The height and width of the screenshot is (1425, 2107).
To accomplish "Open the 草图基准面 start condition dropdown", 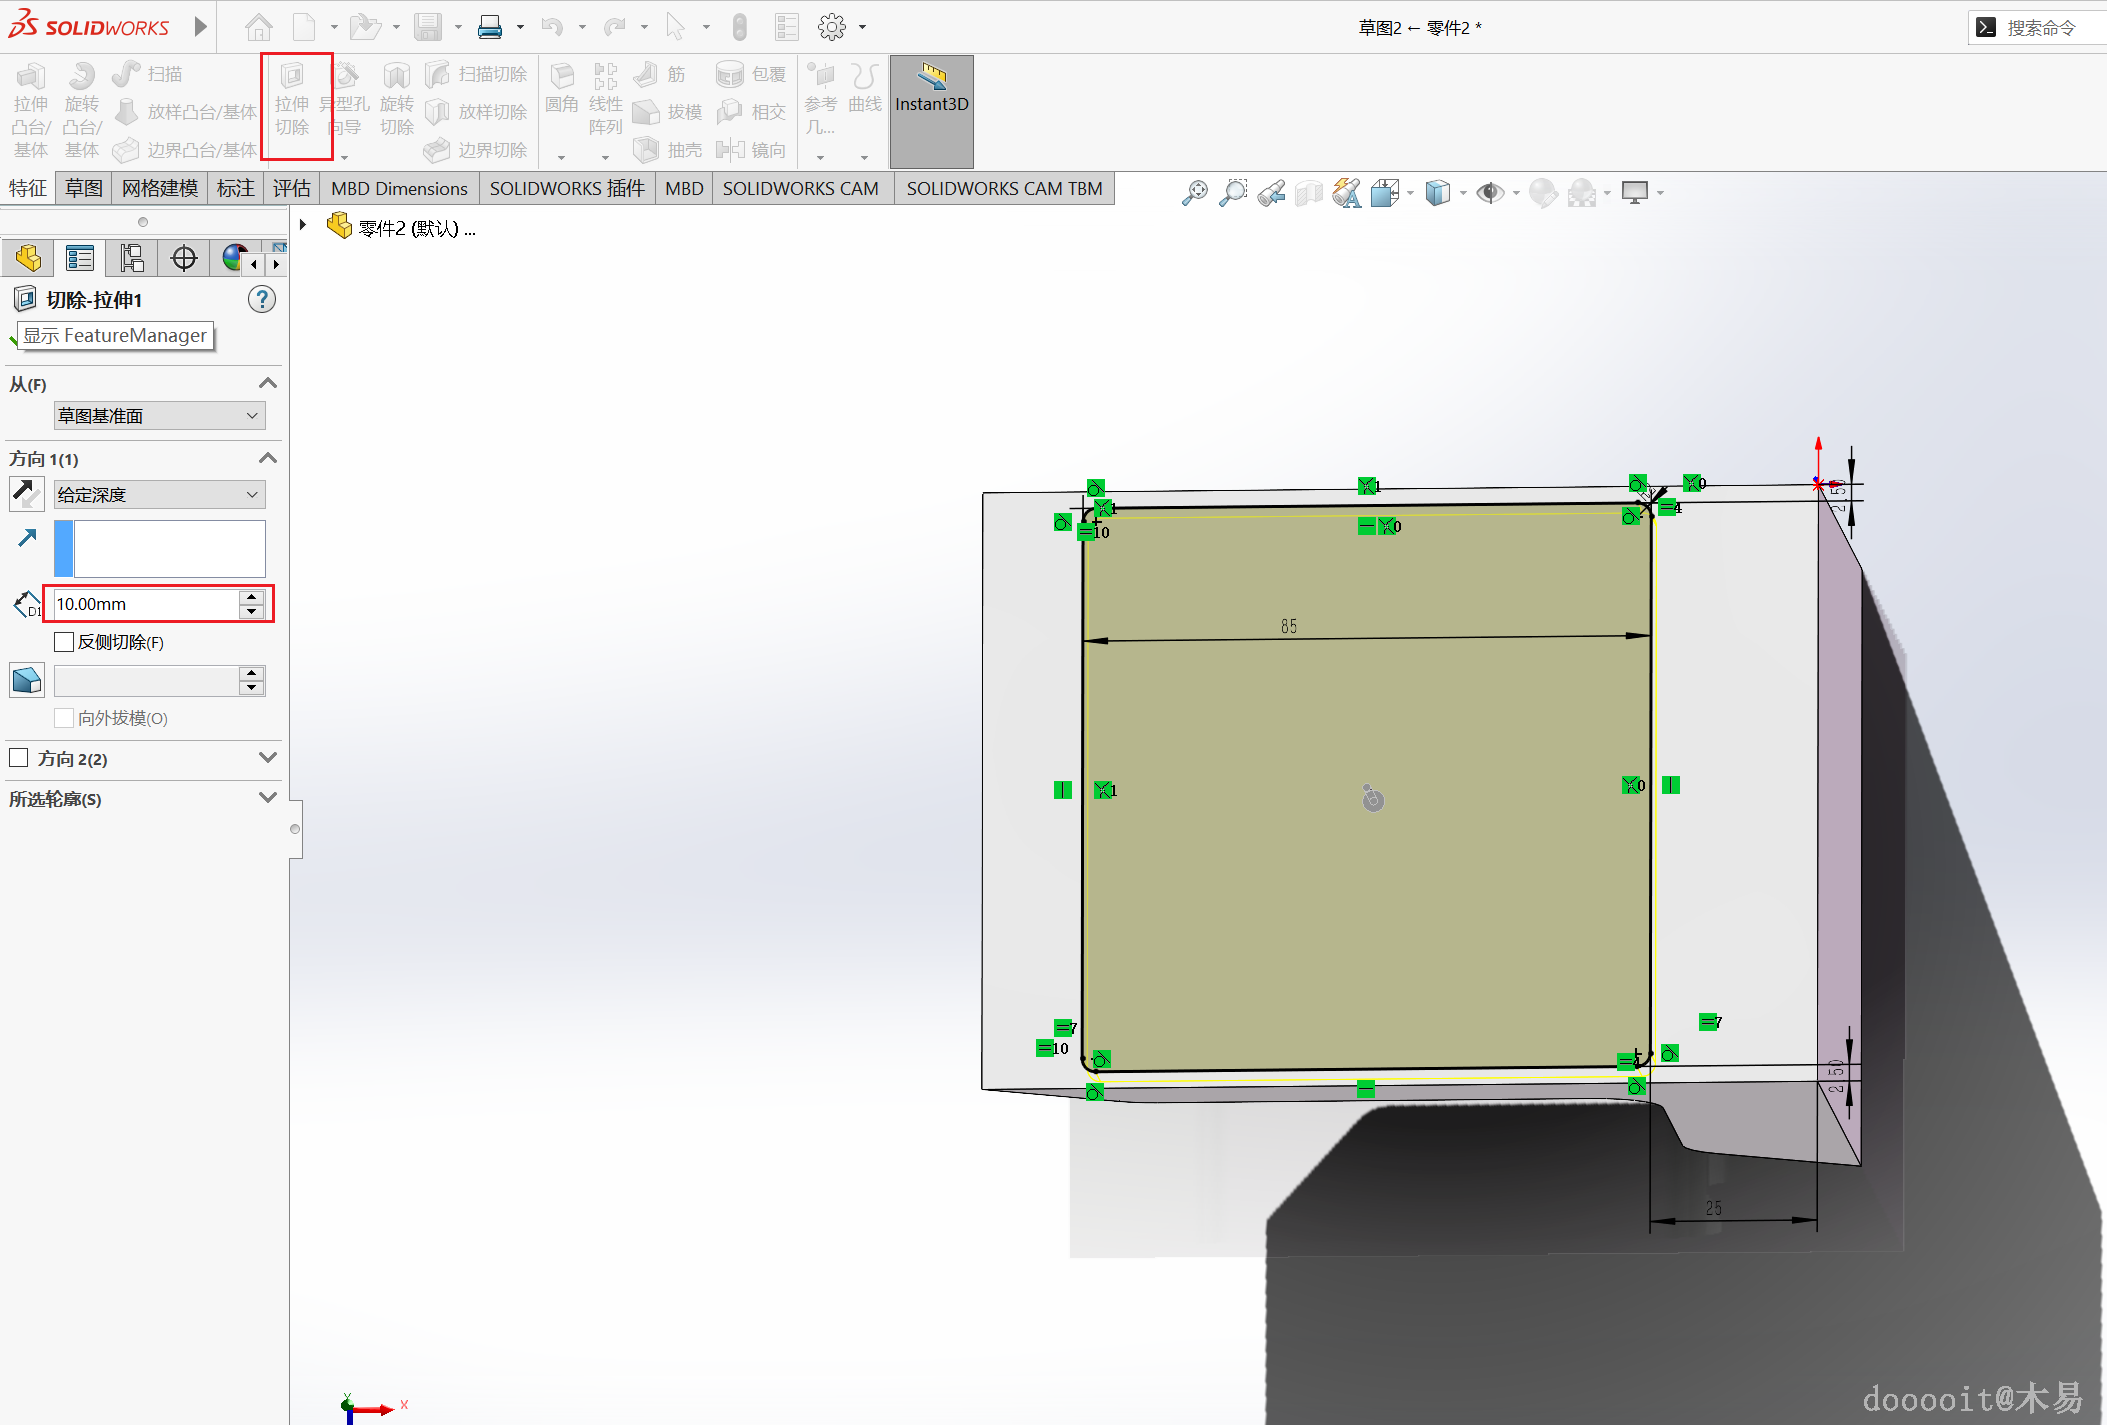I will coord(160,416).
